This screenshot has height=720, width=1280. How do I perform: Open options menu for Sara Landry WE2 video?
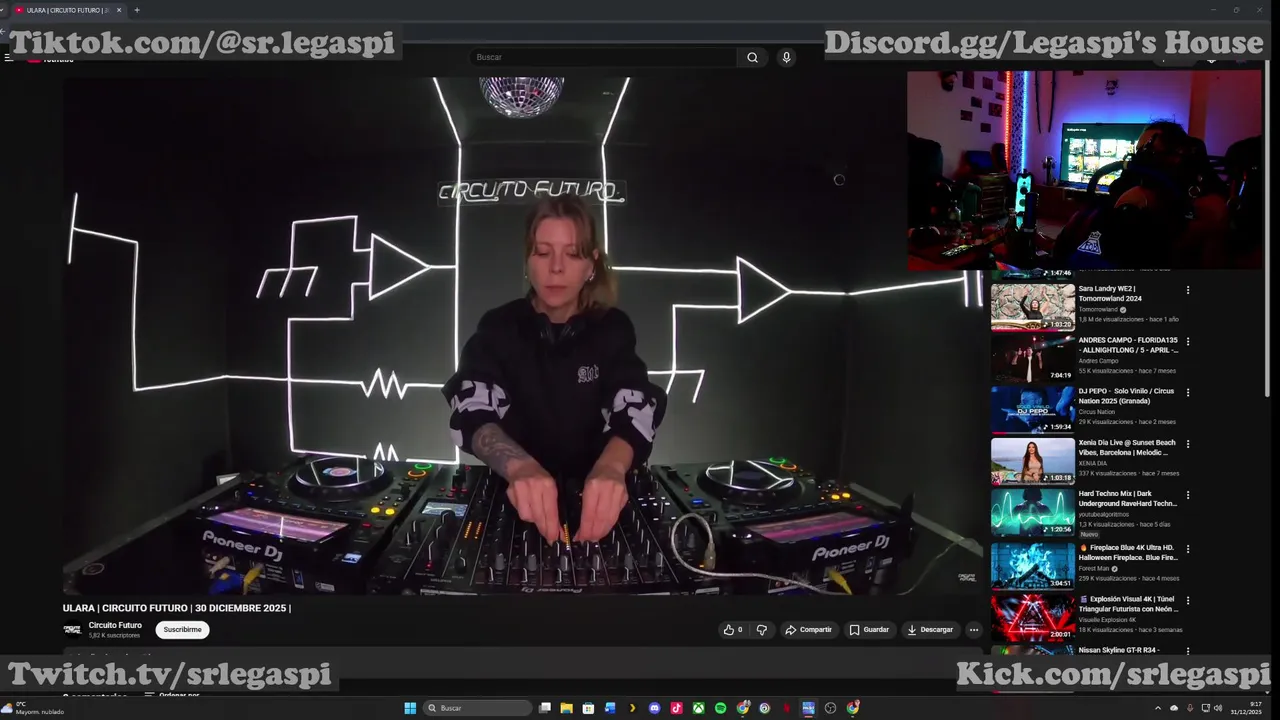[x=1188, y=290]
